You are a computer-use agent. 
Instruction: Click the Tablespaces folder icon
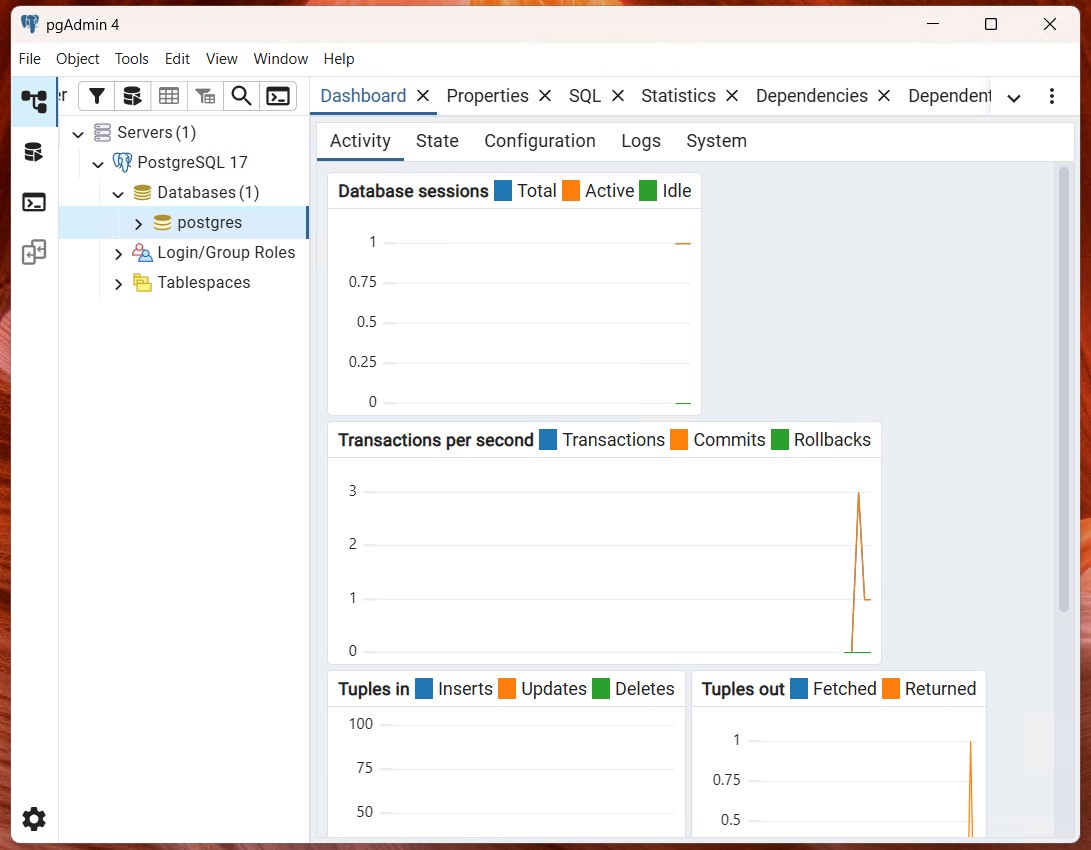coord(142,282)
